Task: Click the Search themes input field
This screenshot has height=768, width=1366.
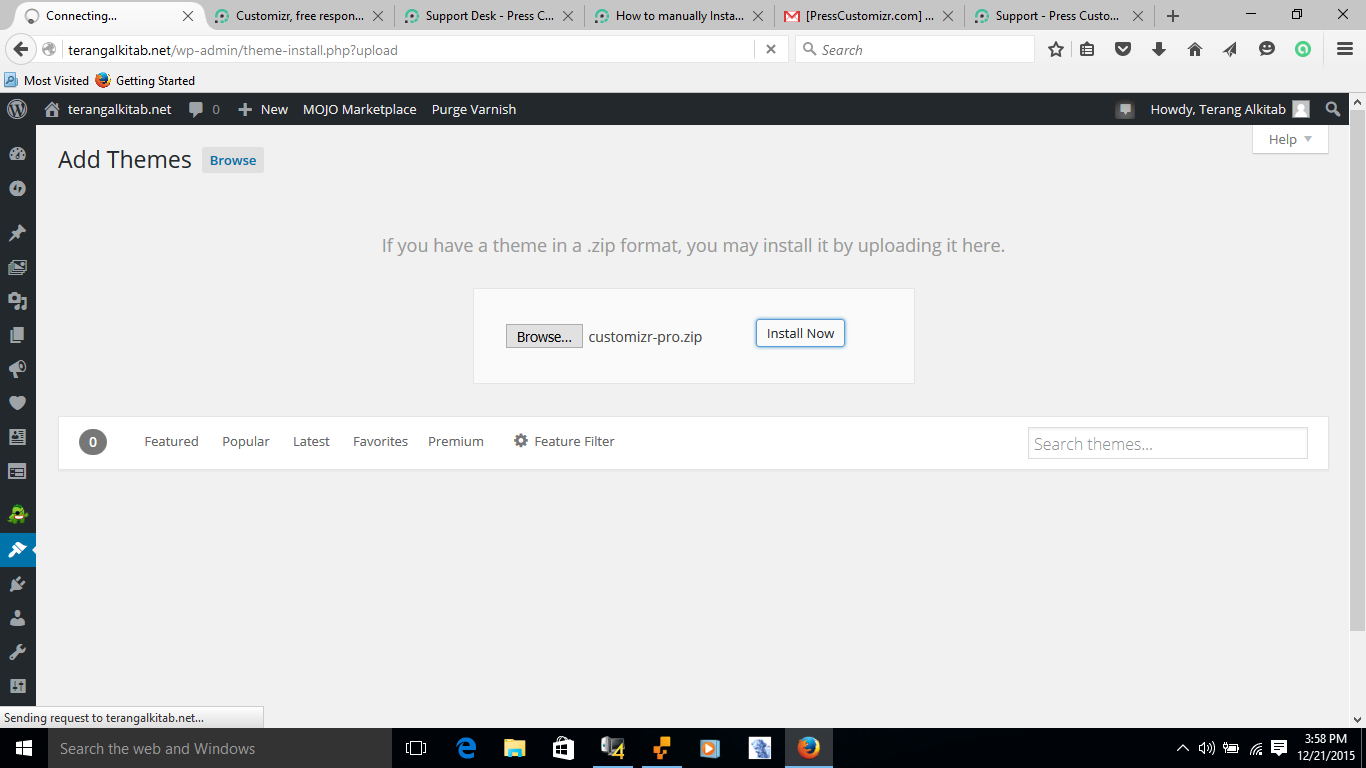Action: (1167, 444)
